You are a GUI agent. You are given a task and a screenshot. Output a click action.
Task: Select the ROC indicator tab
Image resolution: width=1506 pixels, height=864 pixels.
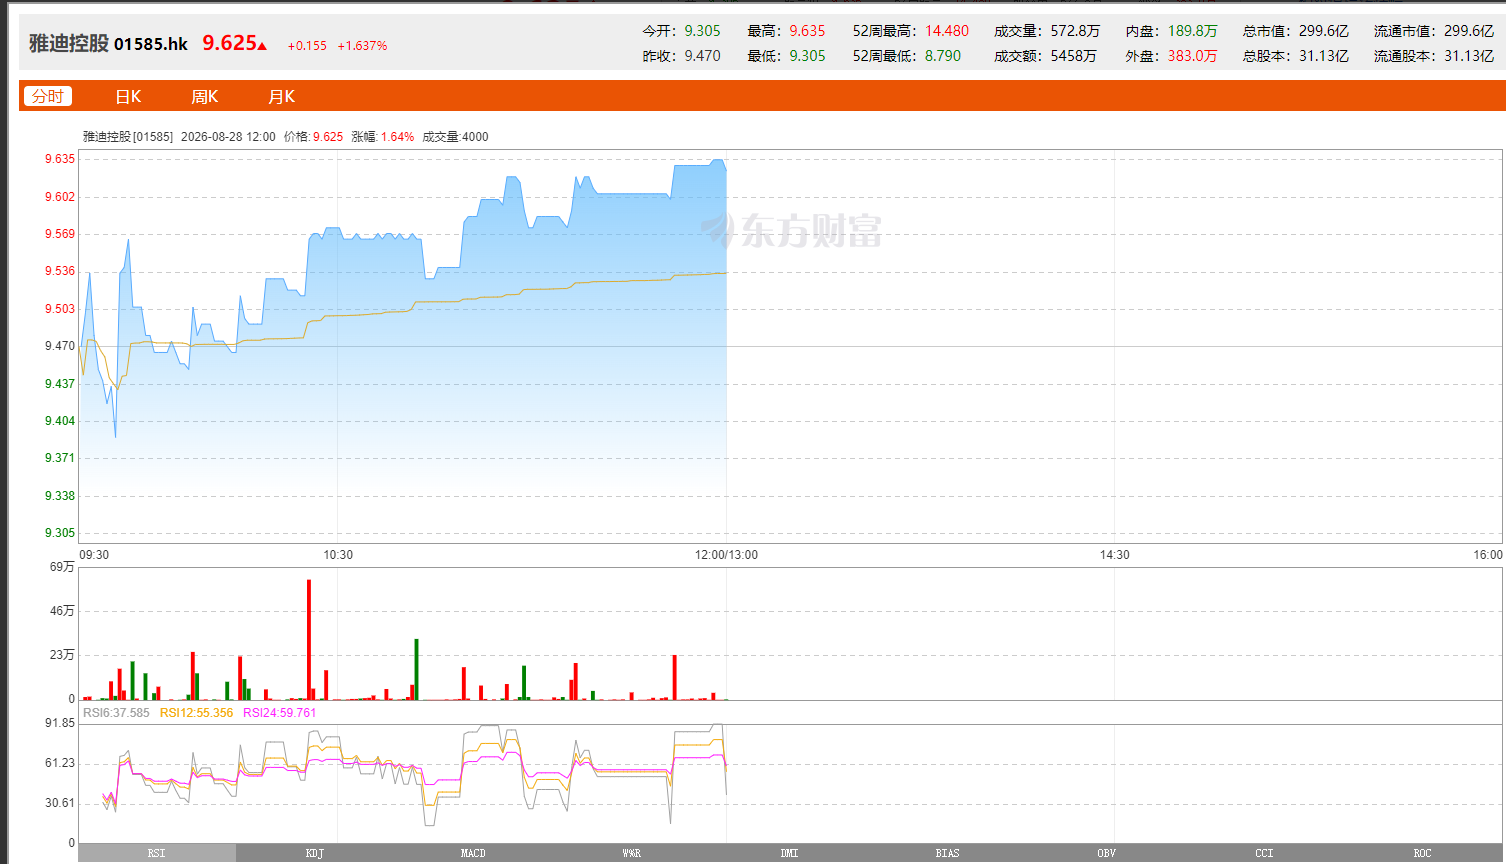coord(1422,853)
